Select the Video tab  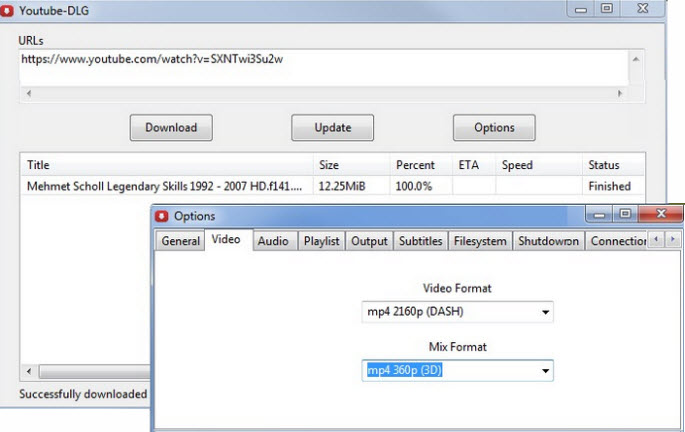(x=226, y=239)
